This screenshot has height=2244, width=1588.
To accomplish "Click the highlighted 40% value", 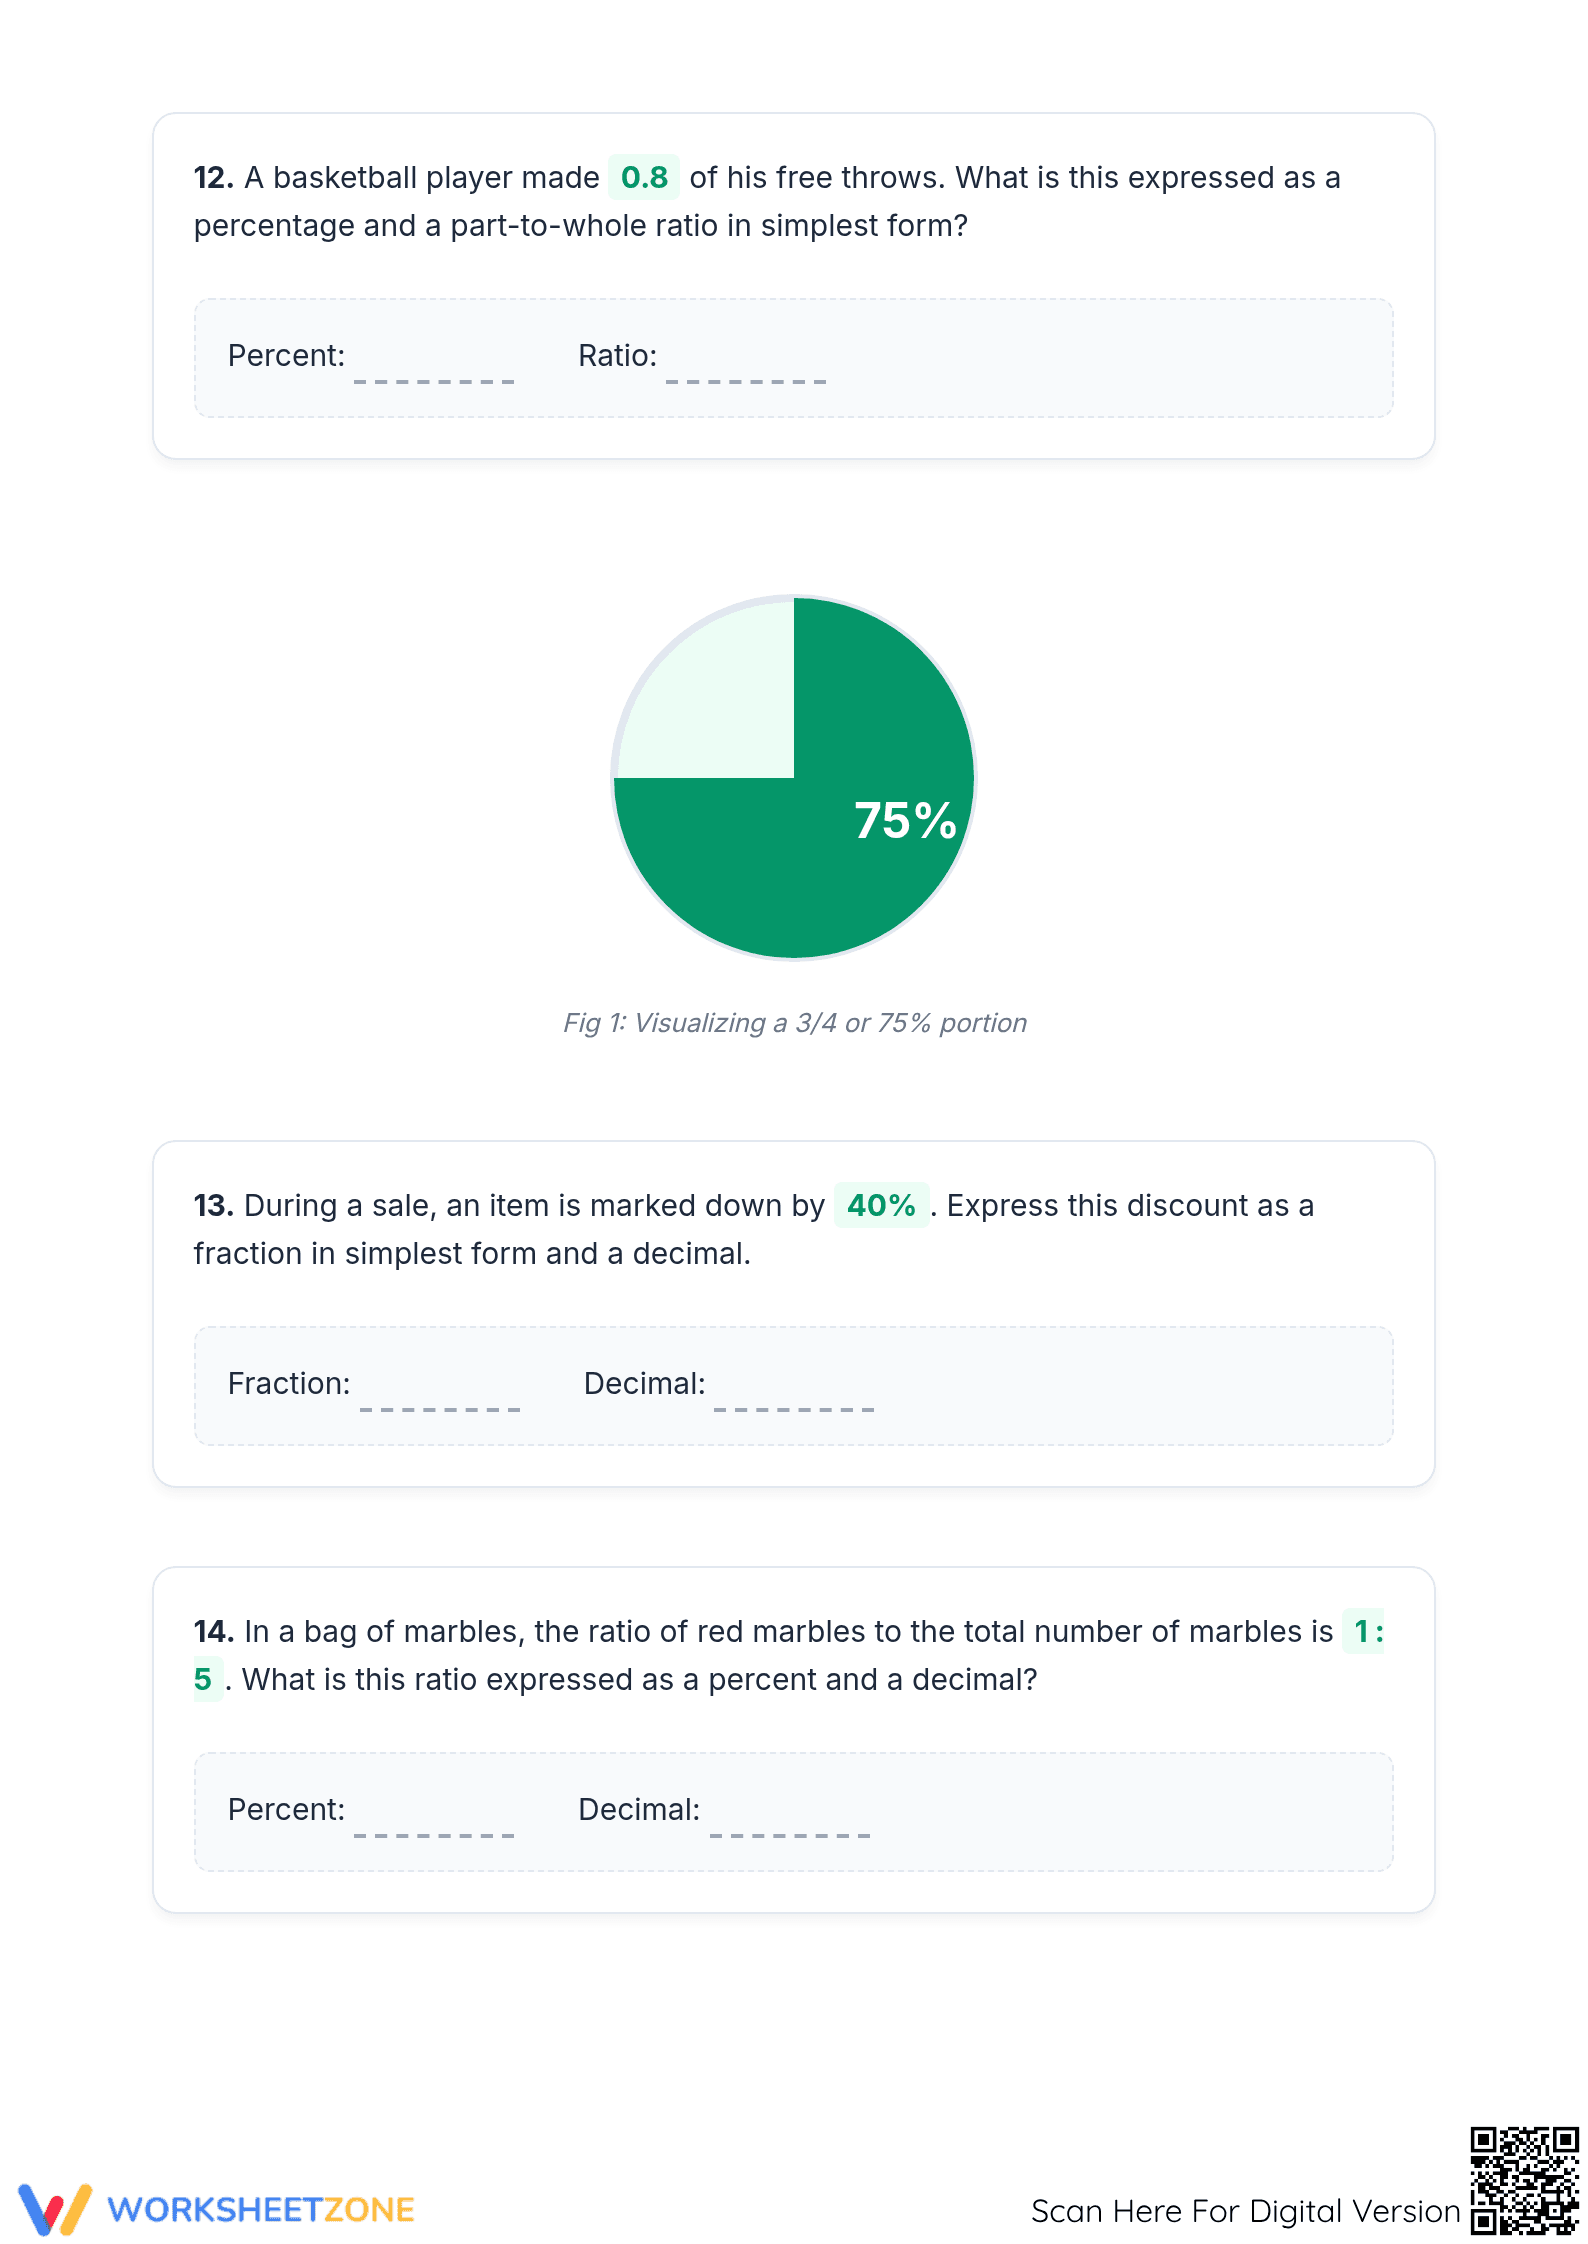I will point(881,1206).
